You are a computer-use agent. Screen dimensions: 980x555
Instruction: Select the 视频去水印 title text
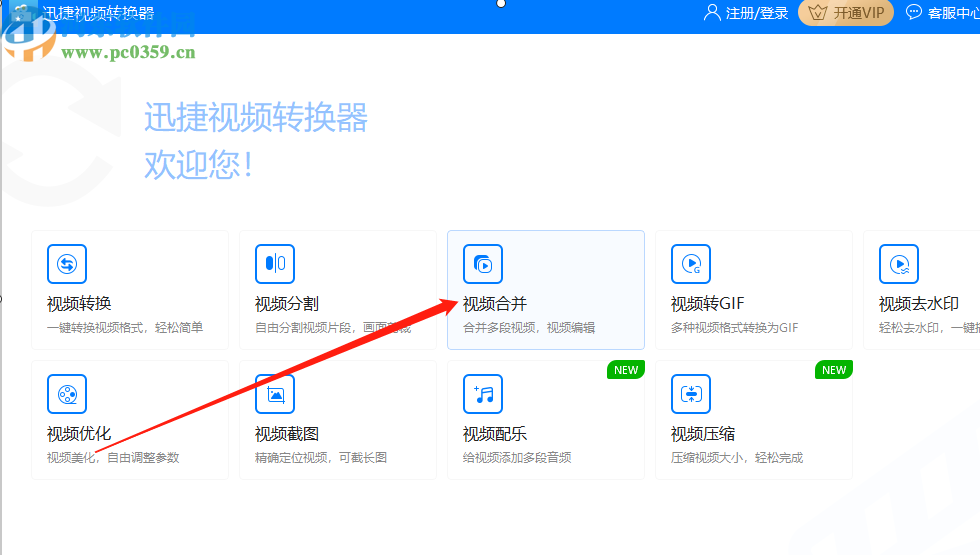tap(919, 304)
